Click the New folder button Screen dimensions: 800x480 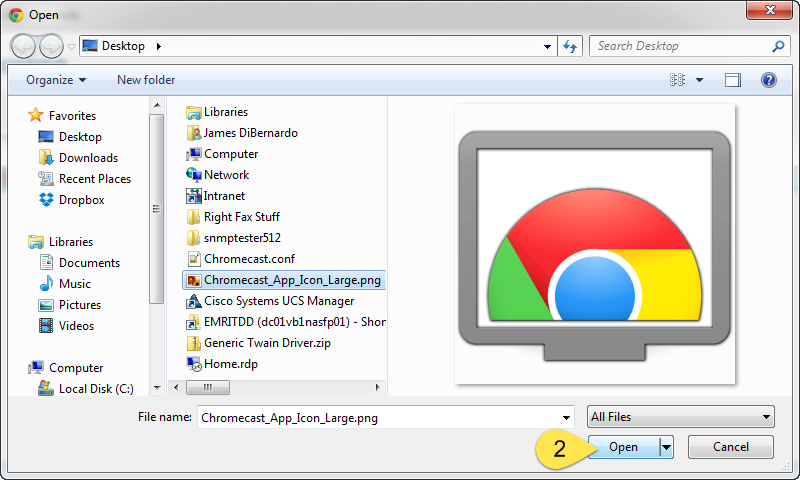point(146,80)
